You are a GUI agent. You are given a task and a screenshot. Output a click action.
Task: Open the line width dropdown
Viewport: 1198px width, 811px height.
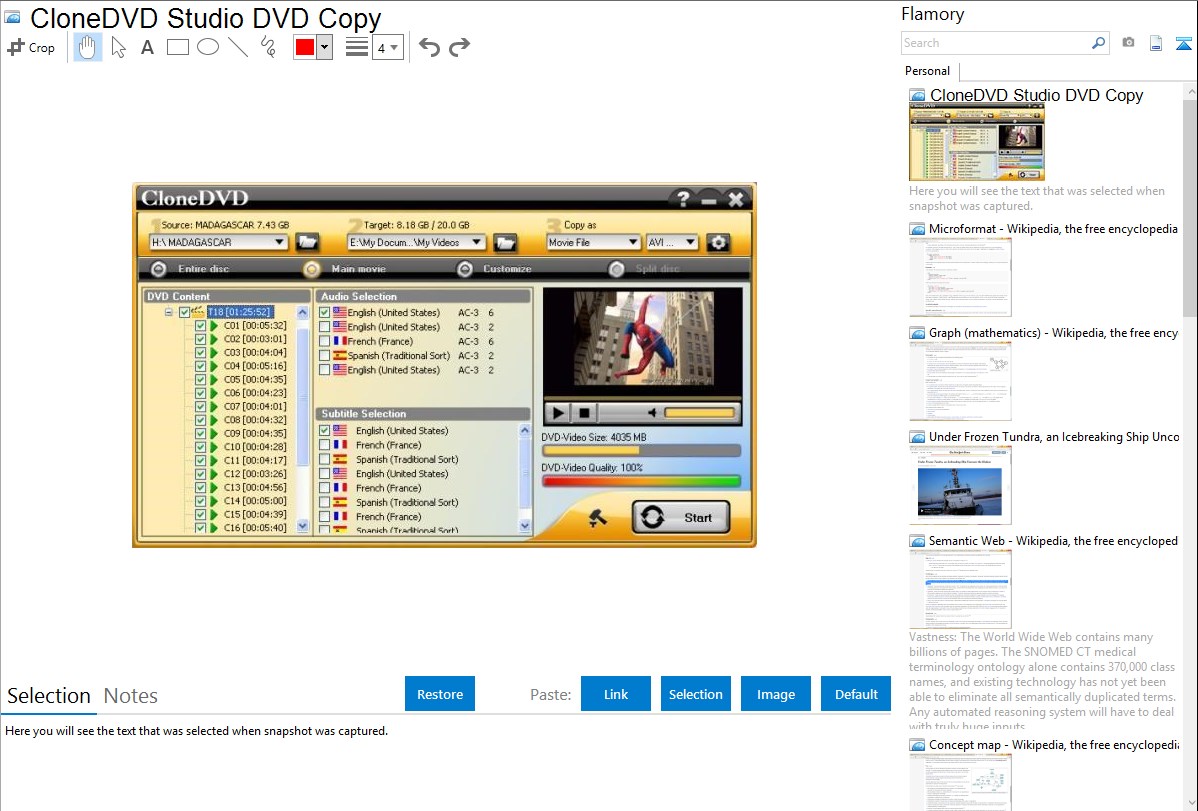click(387, 47)
